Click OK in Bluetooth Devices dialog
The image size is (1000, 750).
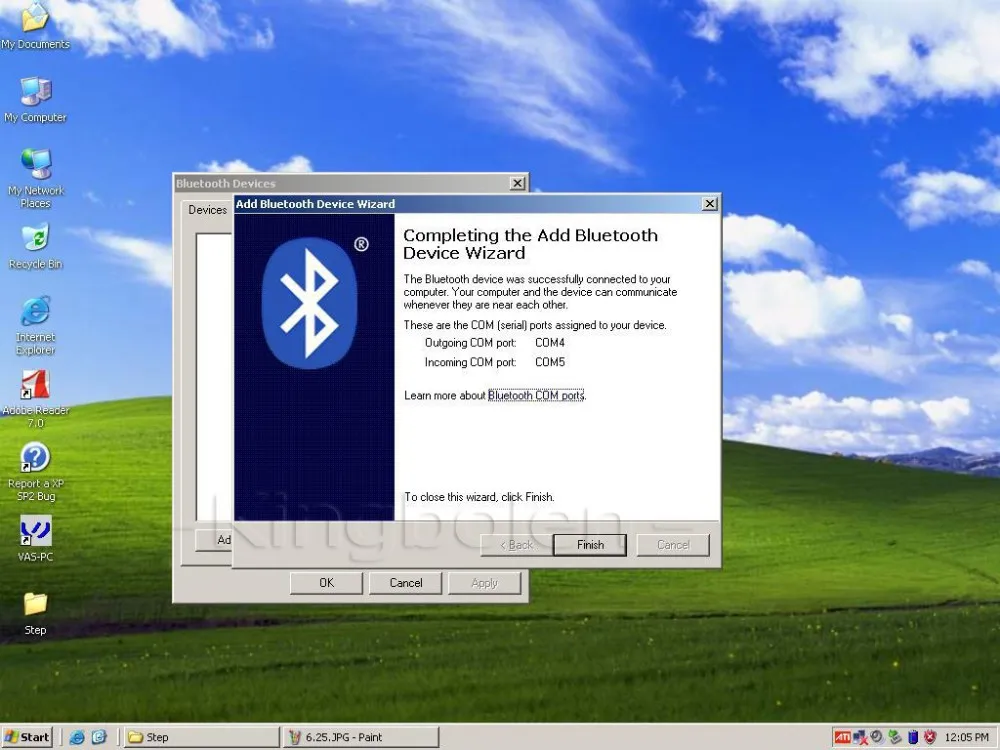tap(326, 583)
